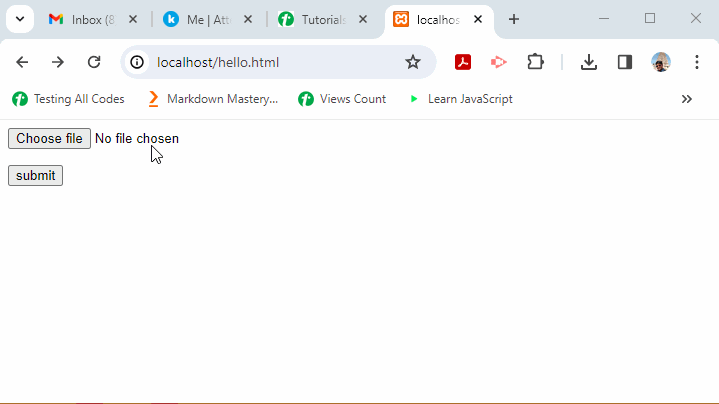The image size is (719, 404).
Task: Close the localhost tab
Action: [478, 19]
